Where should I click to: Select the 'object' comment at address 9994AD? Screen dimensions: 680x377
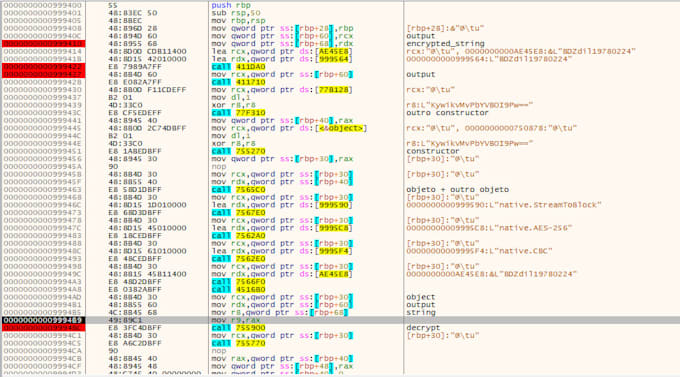421,297
